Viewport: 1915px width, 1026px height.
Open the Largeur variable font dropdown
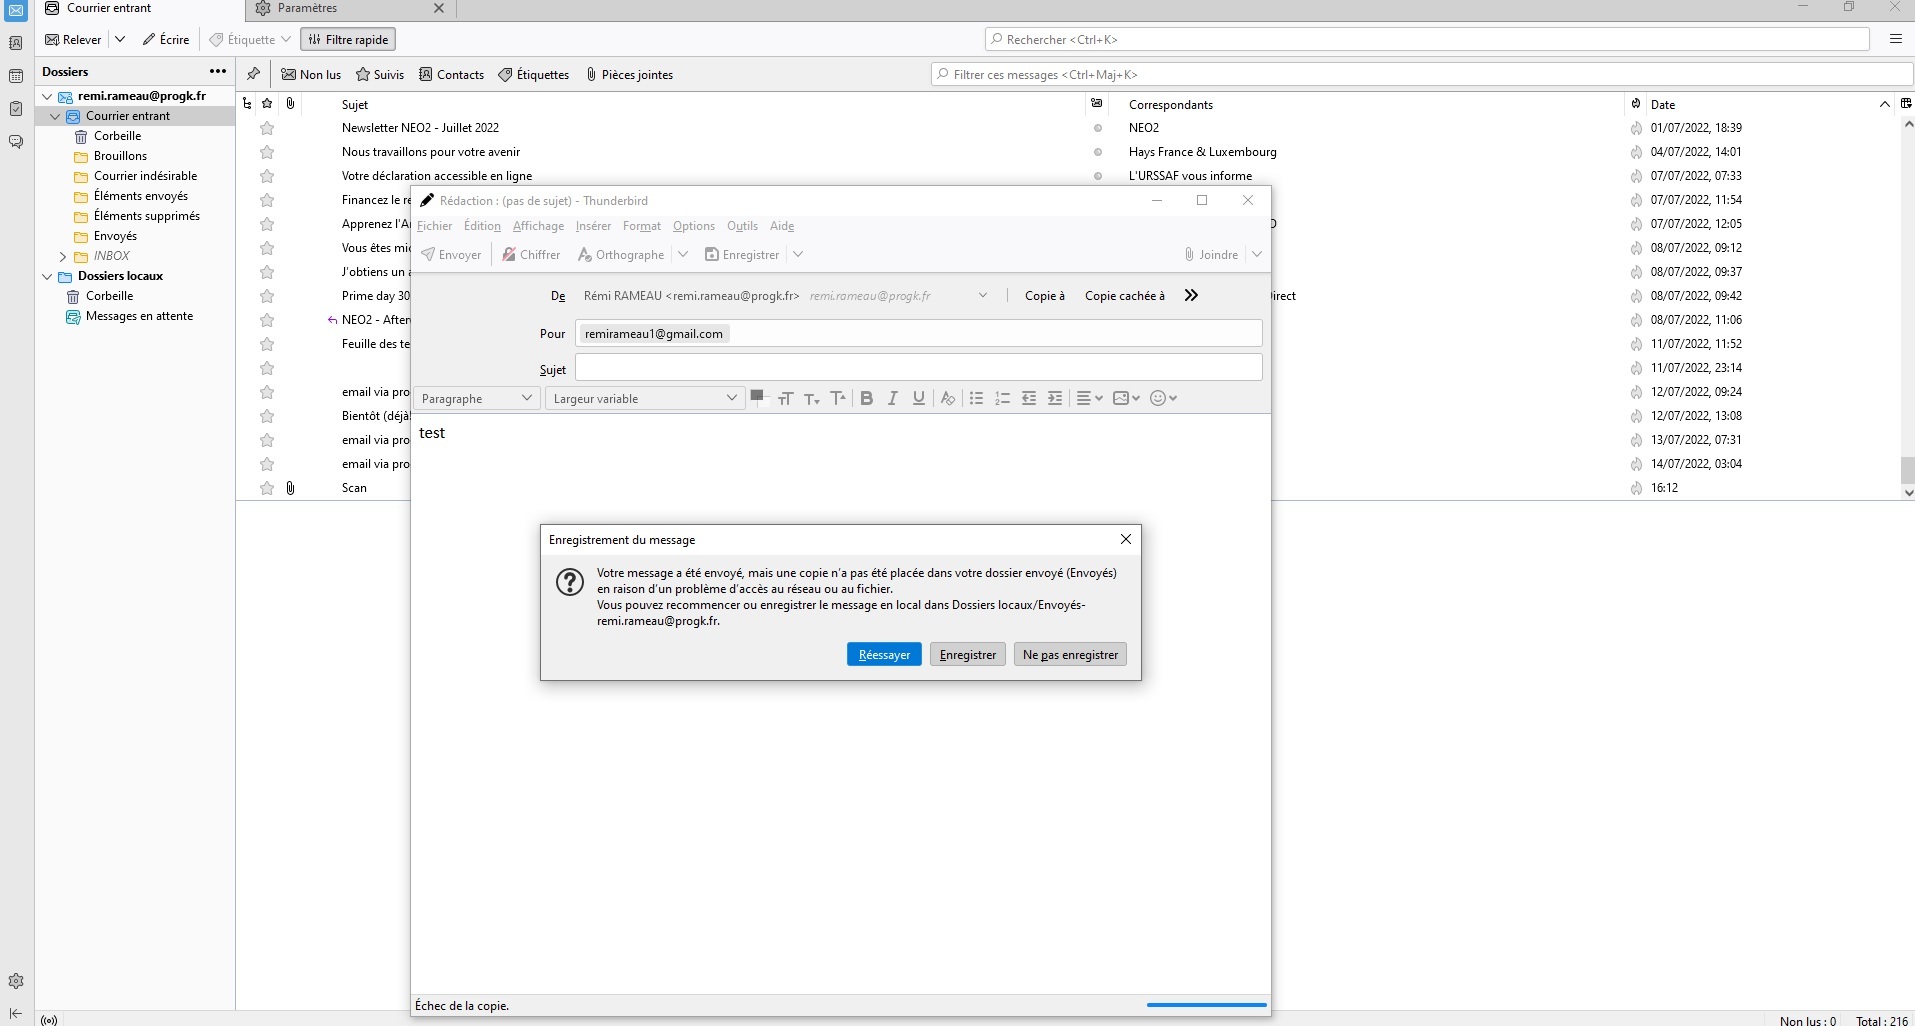pyautogui.click(x=644, y=398)
